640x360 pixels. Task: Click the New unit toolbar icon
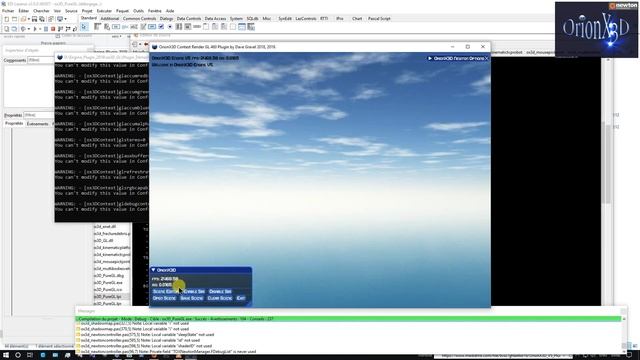point(7,19)
